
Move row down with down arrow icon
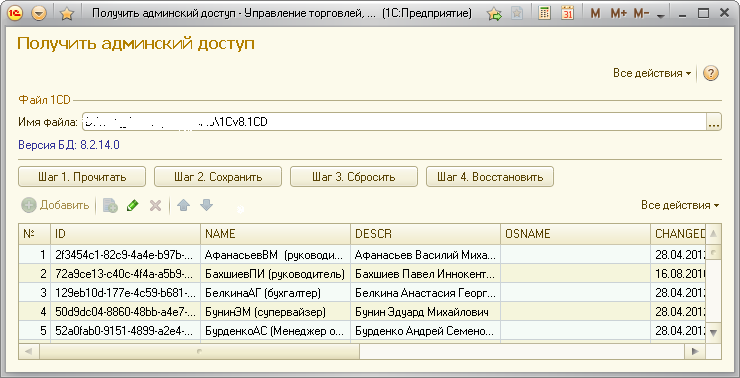pos(206,205)
